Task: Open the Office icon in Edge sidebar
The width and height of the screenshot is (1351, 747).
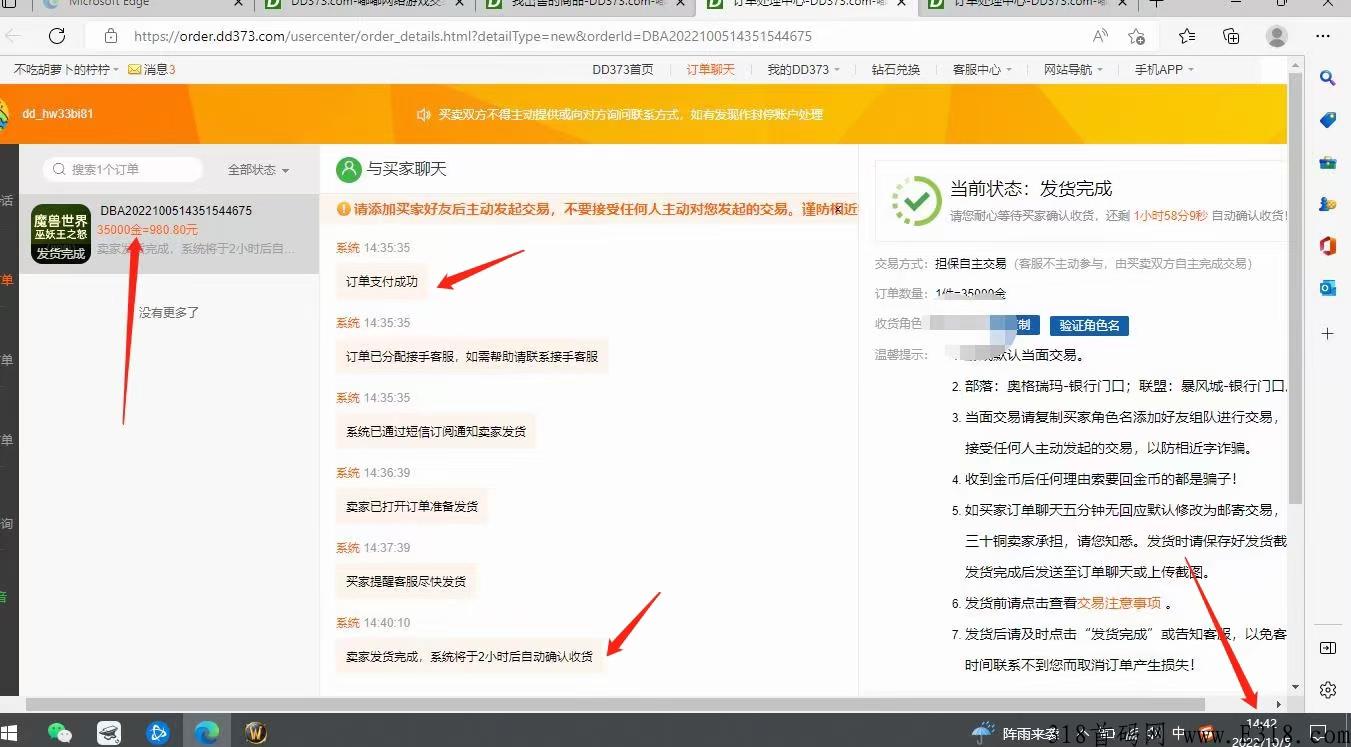Action: point(1328,246)
